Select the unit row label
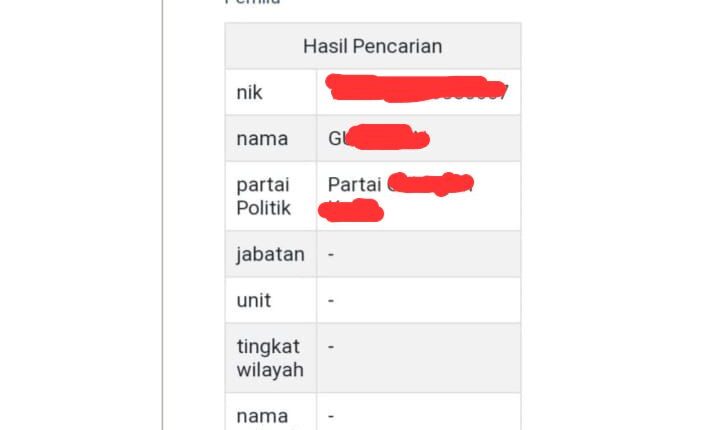The height and width of the screenshot is (430, 720). 254,300
